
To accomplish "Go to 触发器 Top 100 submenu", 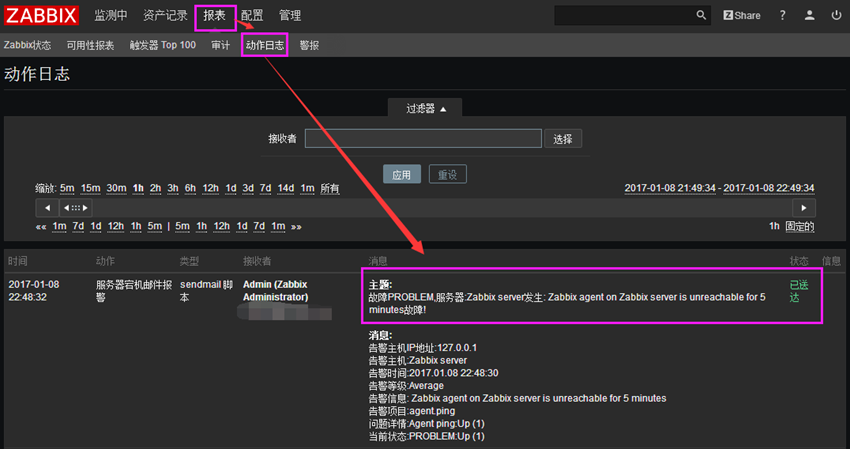I will coord(163,46).
